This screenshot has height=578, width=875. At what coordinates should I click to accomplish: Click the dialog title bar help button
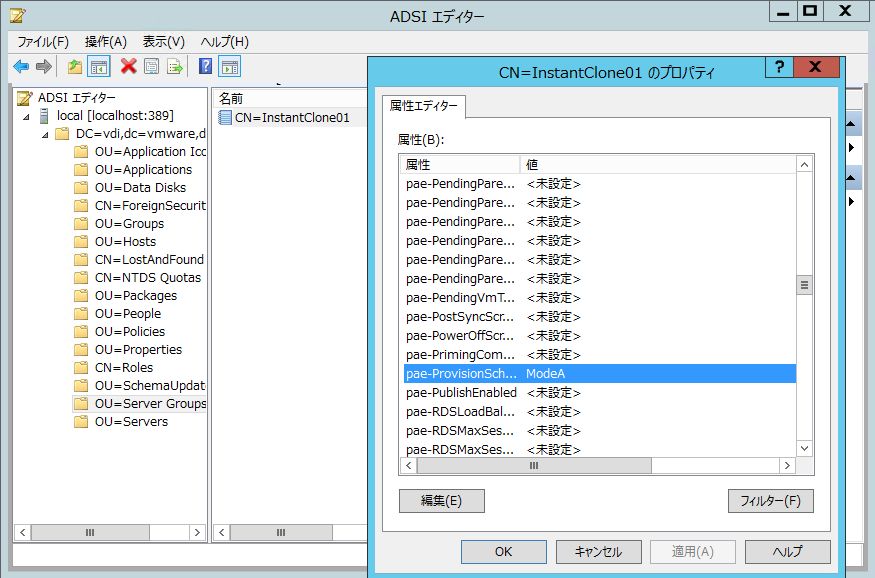tap(779, 68)
